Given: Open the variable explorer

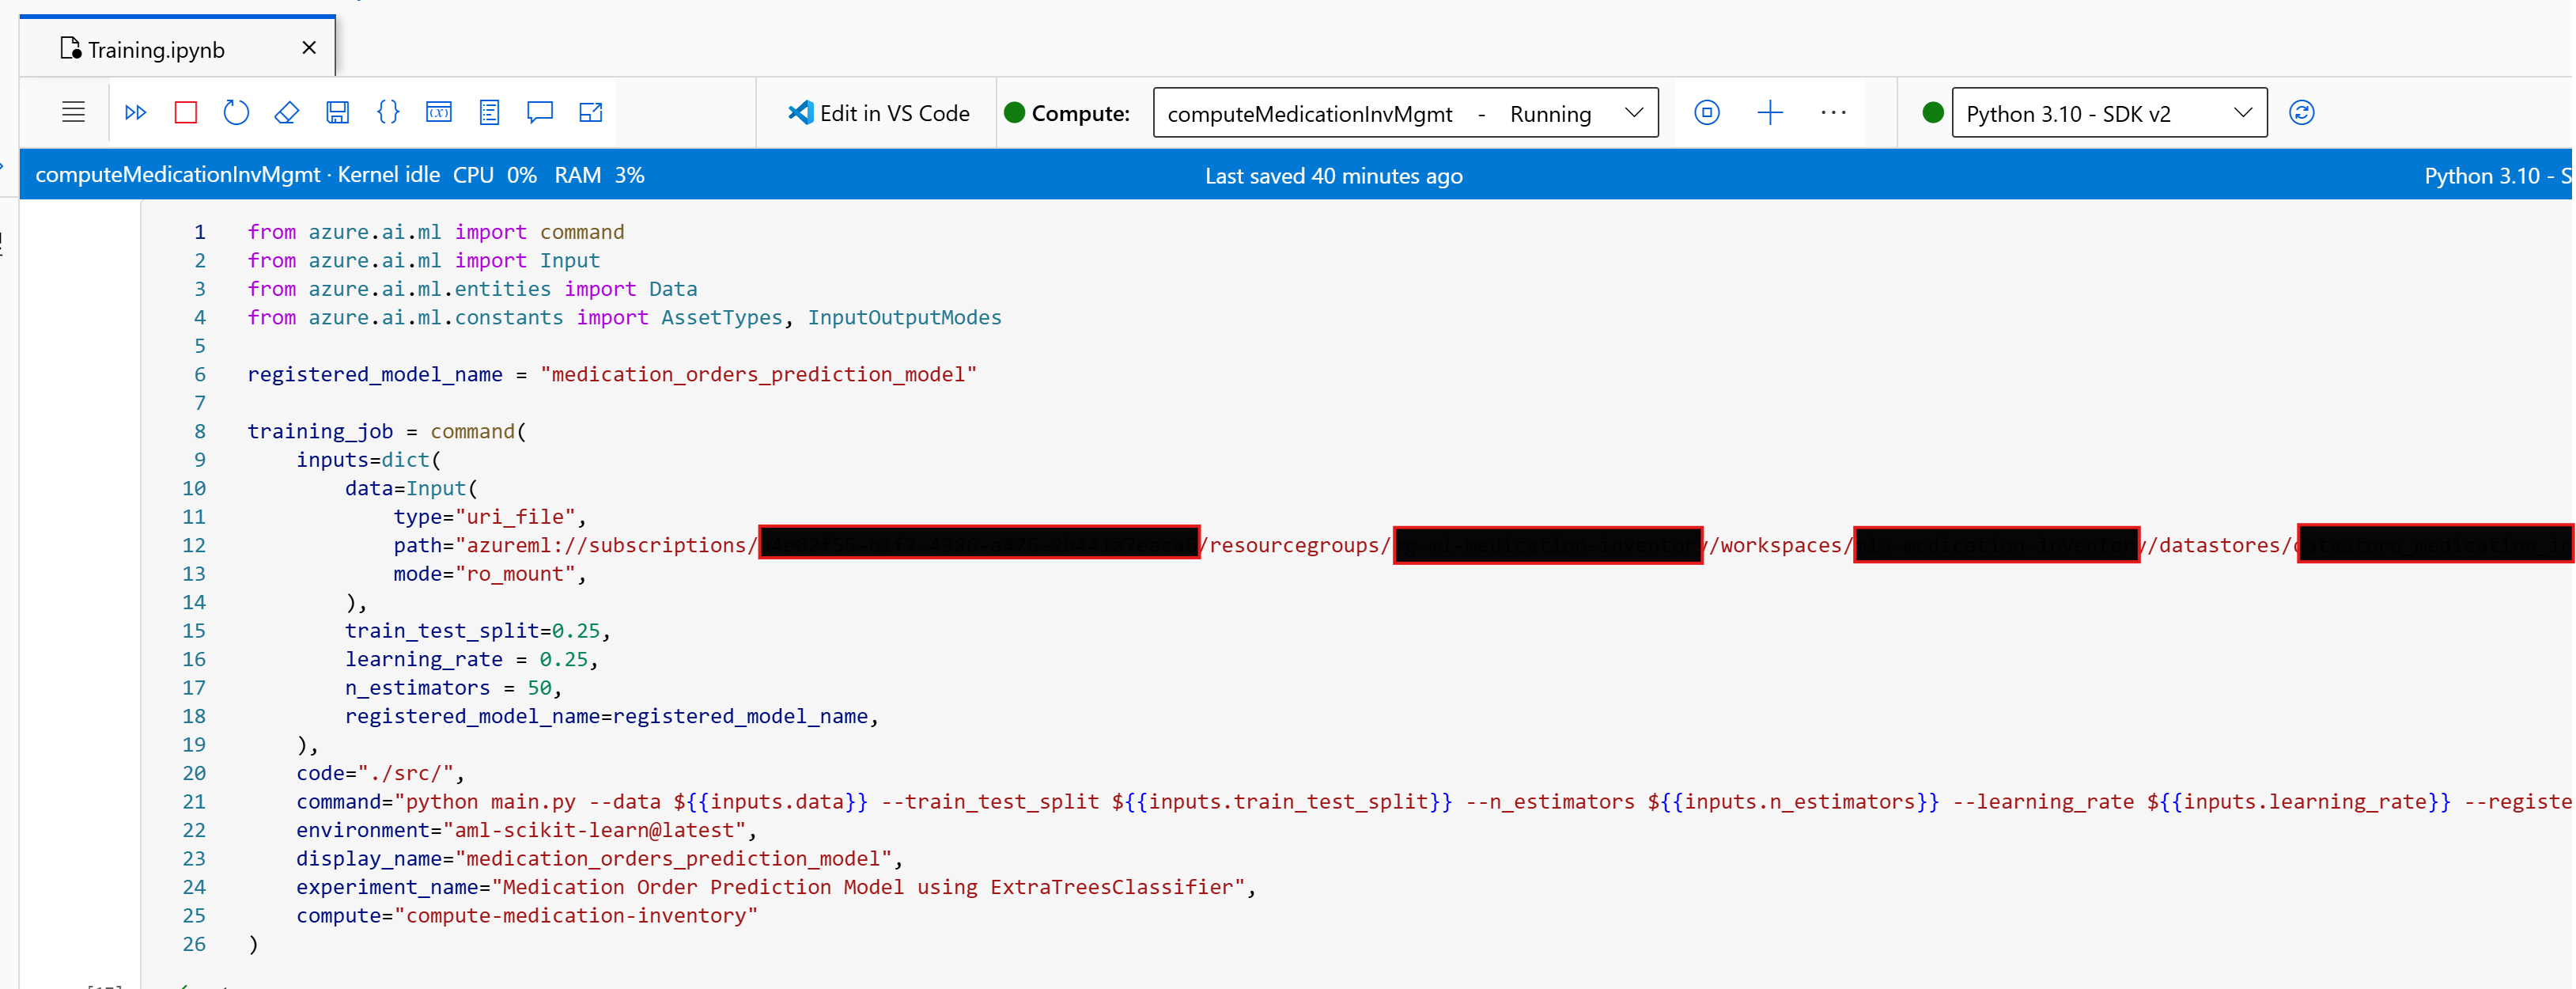Looking at the screenshot, I should pos(440,112).
